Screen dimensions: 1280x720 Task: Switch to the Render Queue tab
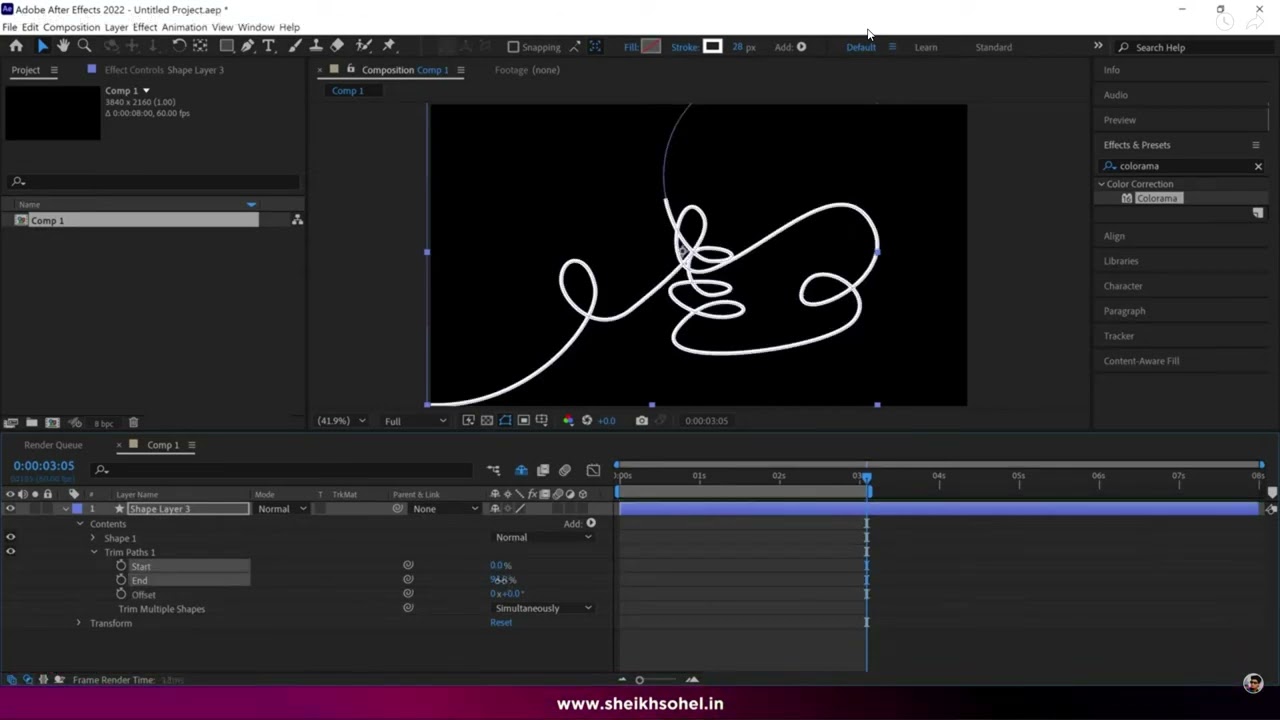53,445
